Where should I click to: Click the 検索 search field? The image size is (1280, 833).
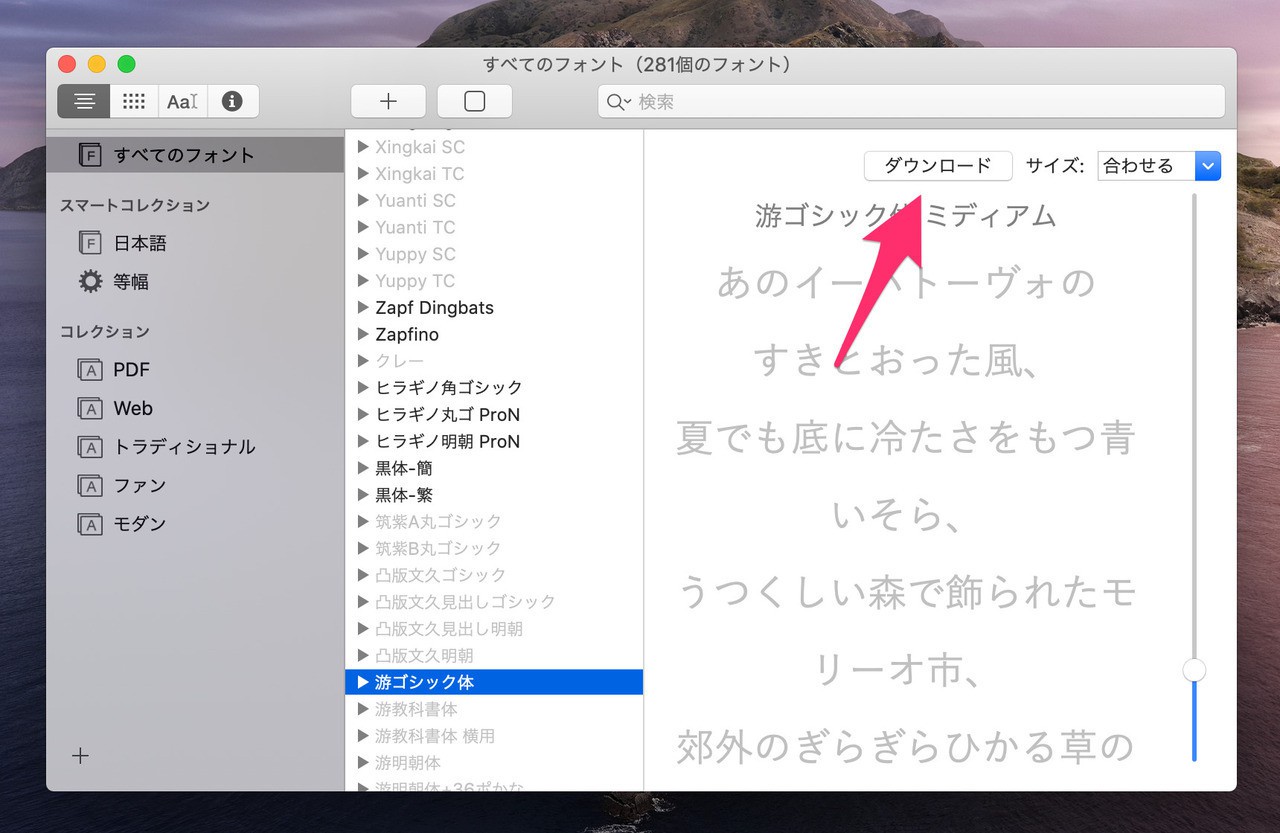click(920, 101)
